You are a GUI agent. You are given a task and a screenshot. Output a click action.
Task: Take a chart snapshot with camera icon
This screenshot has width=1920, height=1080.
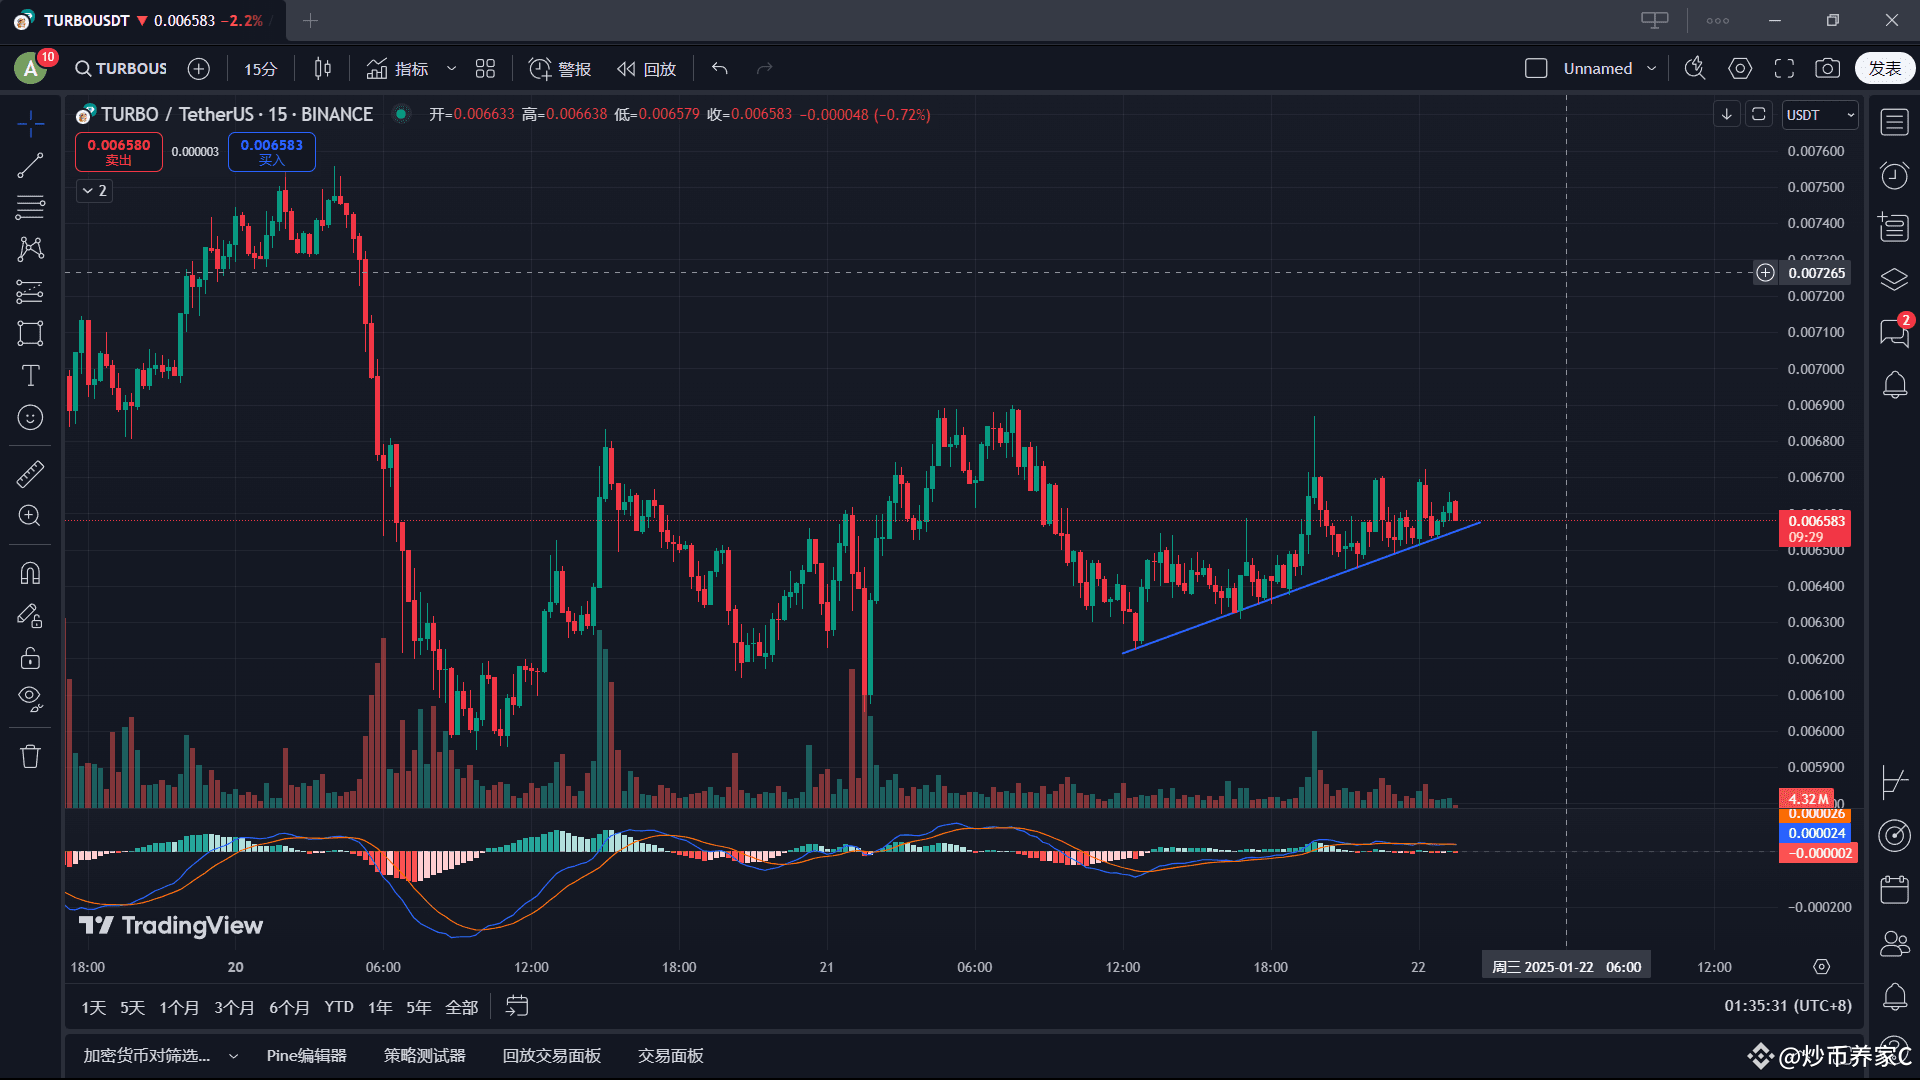(1827, 68)
